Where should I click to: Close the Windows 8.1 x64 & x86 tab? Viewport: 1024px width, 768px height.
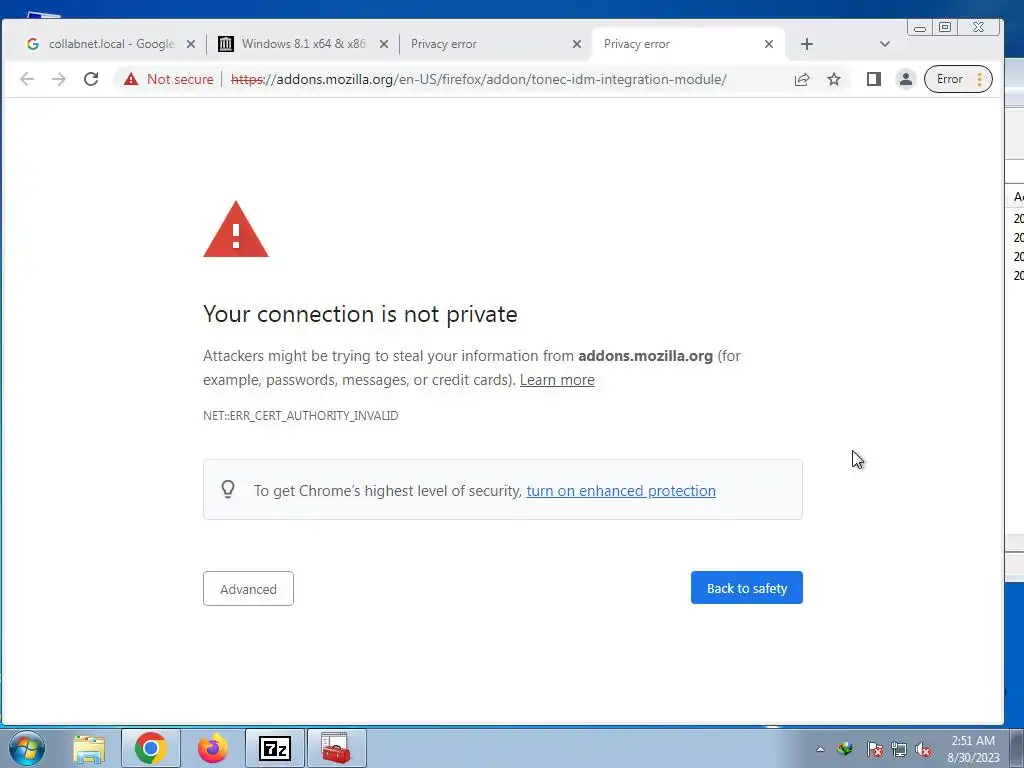[384, 44]
